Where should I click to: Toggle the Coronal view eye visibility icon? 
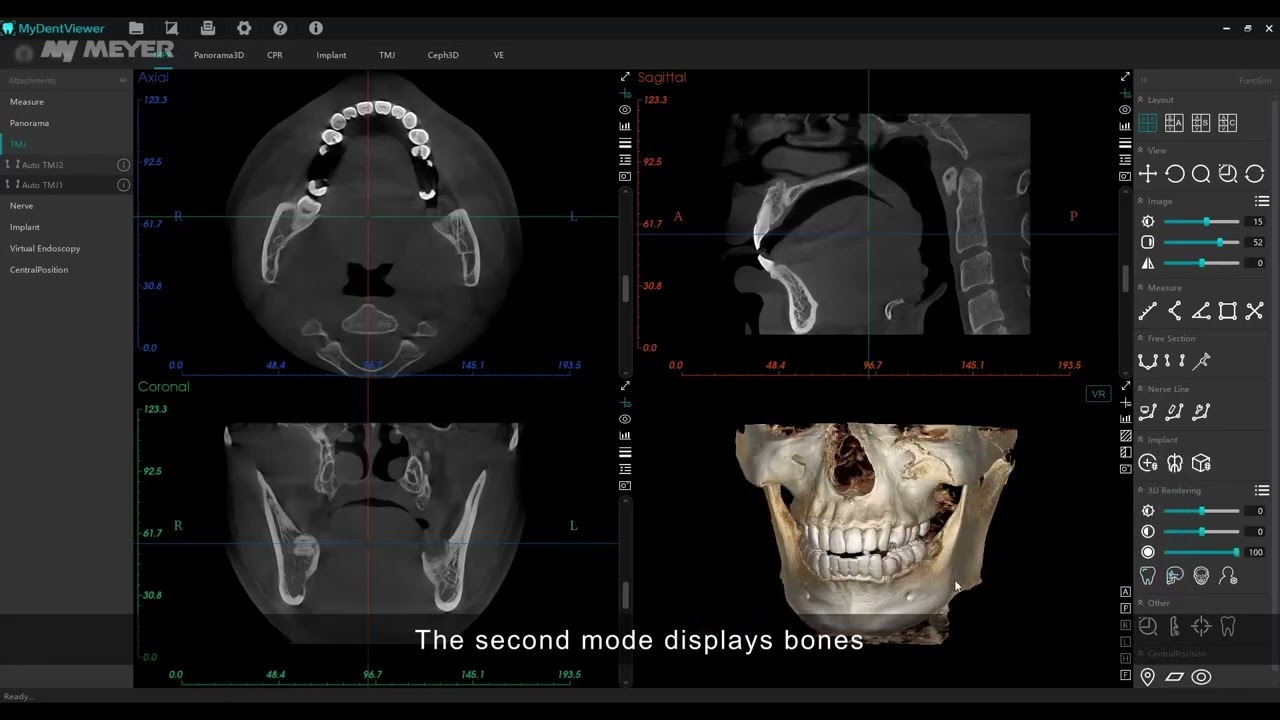pyautogui.click(x=625, y=419)
